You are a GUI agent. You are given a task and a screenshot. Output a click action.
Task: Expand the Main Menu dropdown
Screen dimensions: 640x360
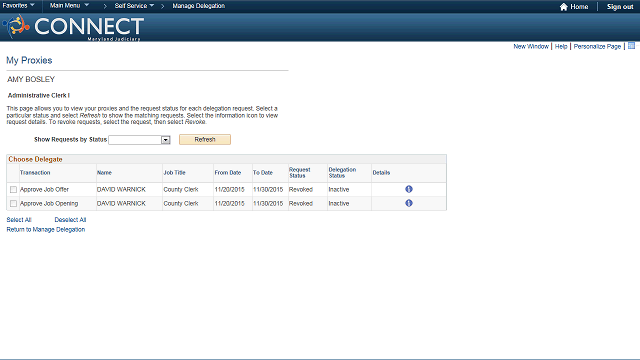[x=69, y=6]
